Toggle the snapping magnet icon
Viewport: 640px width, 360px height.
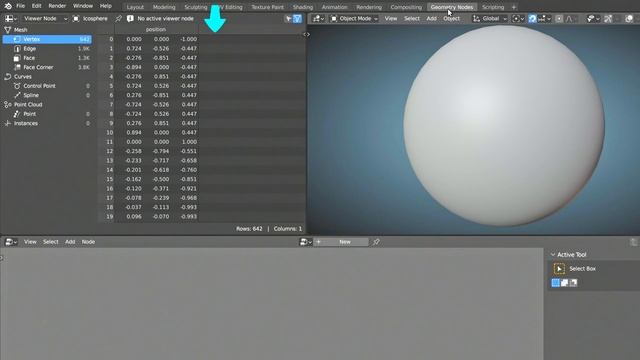click(532, 18)
